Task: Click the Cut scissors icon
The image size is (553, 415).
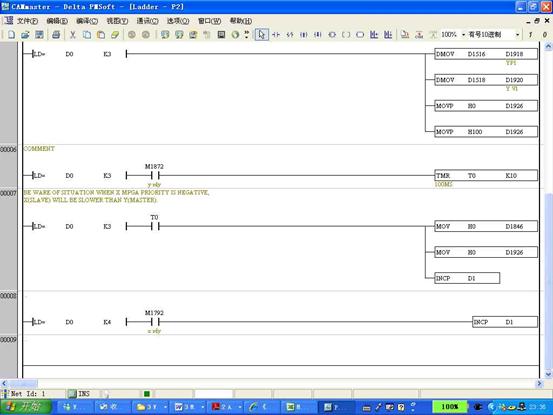Action: (73, 35)
